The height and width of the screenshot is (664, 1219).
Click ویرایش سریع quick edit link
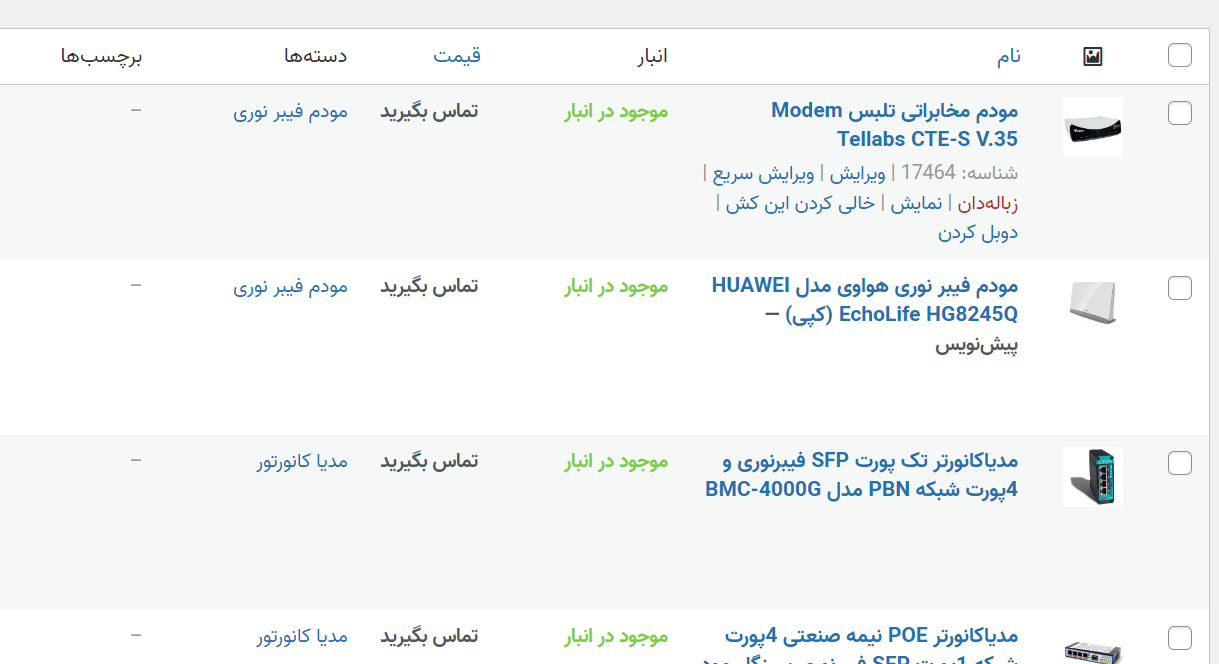(762, 173)
